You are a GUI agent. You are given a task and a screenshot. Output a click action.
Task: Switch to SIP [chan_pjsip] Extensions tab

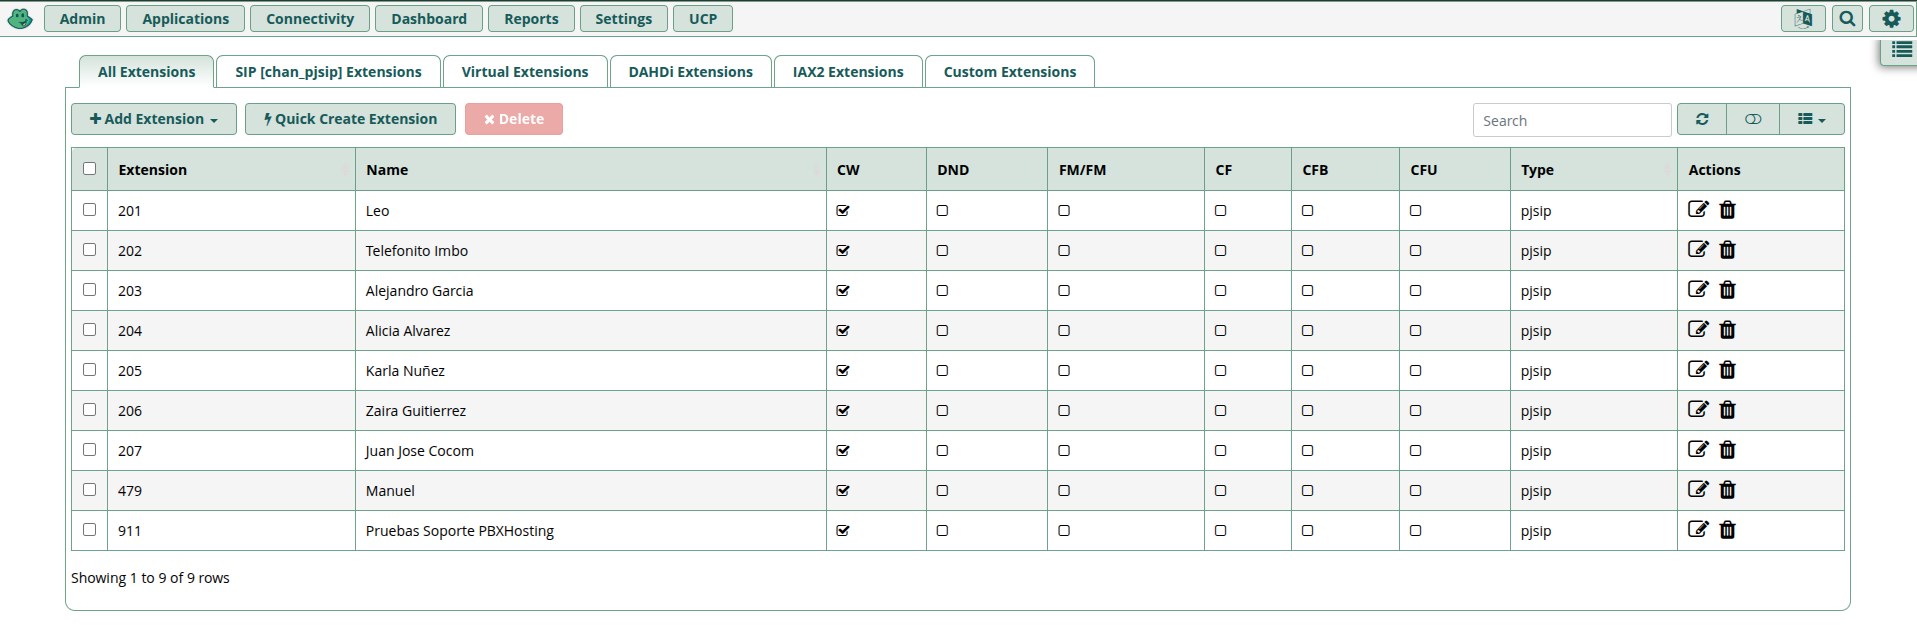[328, 72]
